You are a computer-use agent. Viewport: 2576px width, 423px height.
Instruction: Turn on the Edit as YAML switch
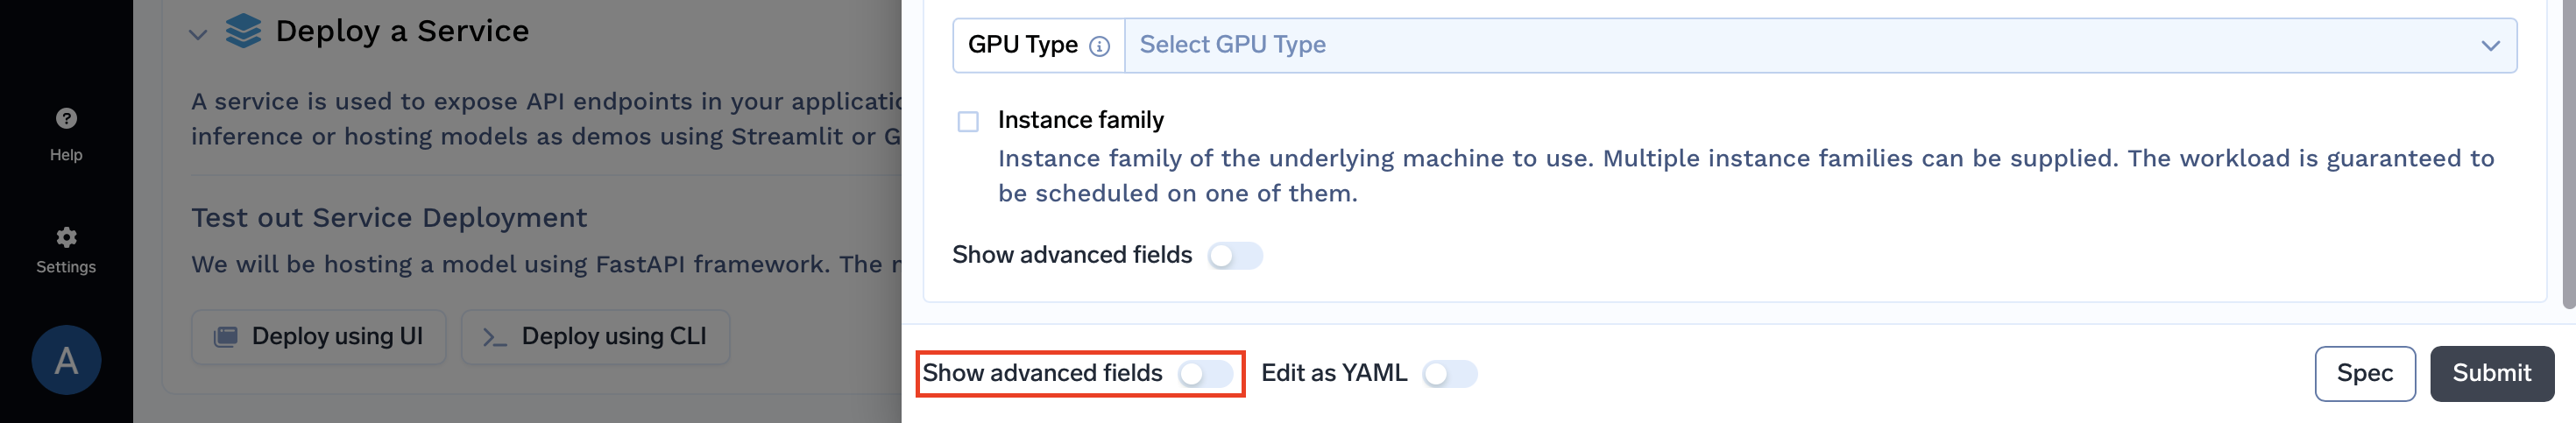click(1449, 374)
